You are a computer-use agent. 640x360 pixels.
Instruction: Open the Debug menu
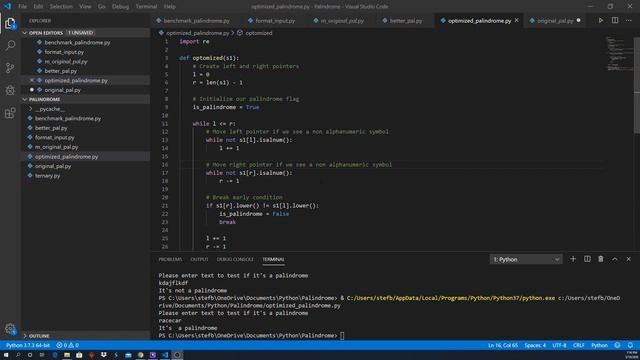point(120,7)
